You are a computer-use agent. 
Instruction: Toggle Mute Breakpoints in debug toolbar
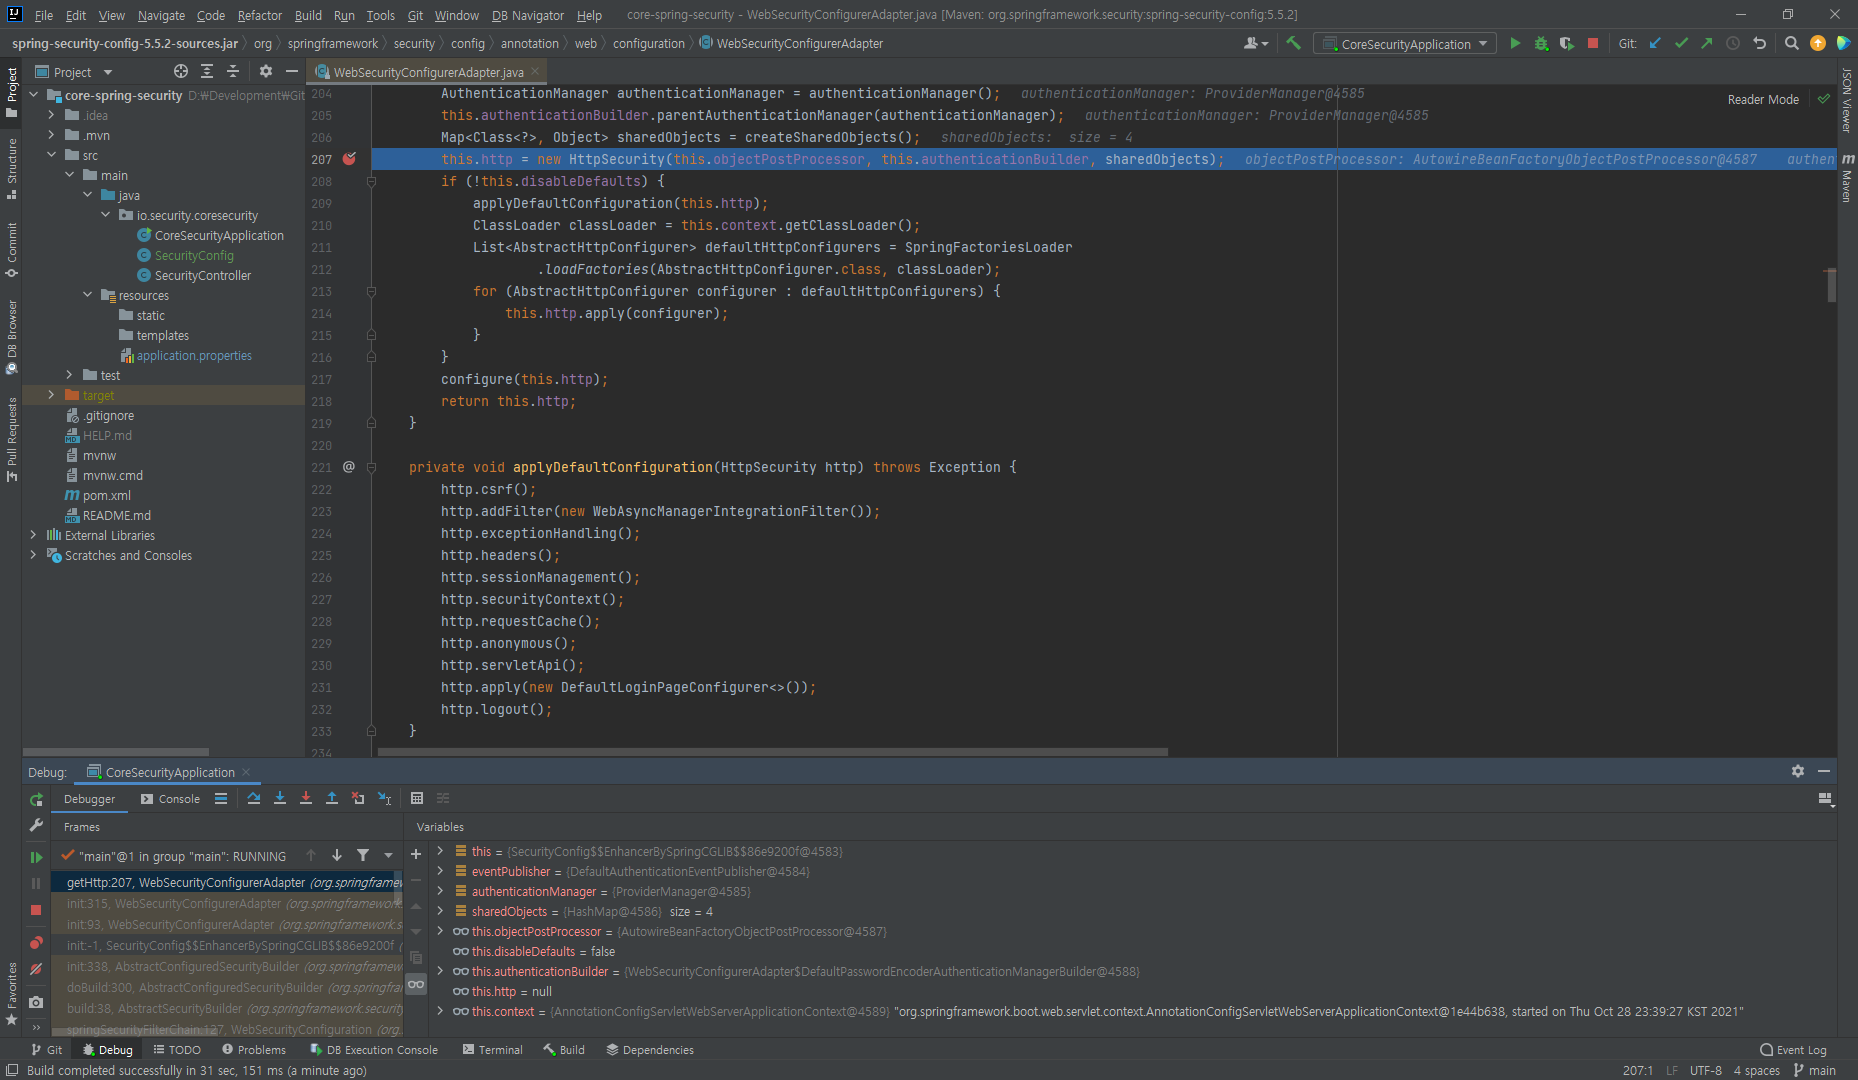pyautogui.click(x=36, y=969)
